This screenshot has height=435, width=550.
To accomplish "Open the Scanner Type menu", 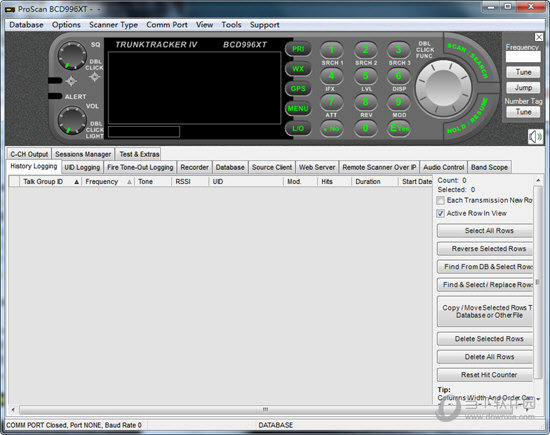I will 113,25.
